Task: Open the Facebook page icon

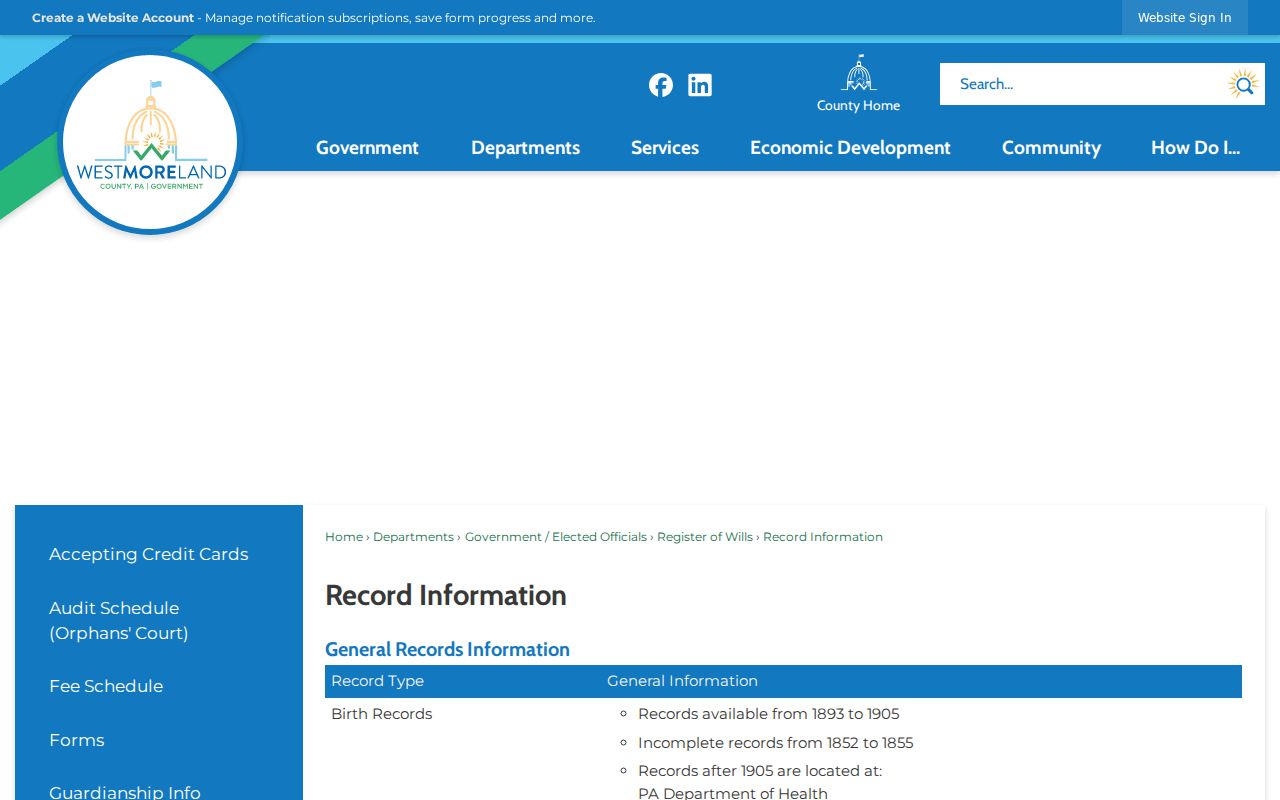Action: (x=661, y=85)
